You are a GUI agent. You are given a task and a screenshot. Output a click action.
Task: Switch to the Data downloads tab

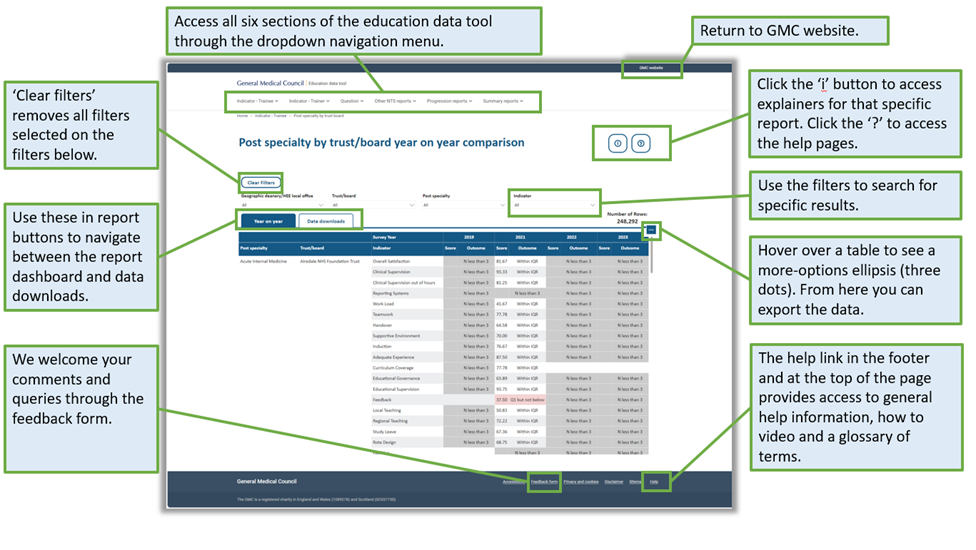pyautogui.click(x=326, y=221)
